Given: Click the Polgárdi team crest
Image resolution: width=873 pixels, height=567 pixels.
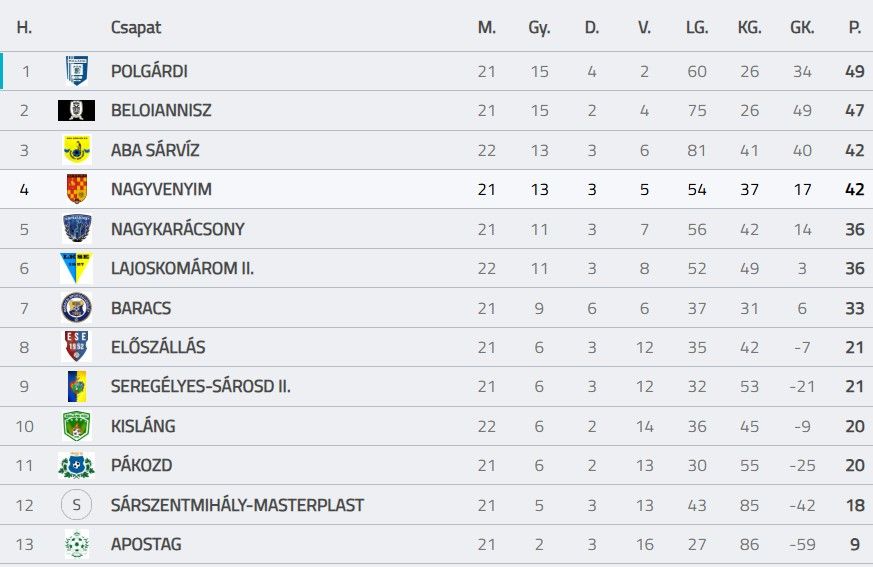Looking at the screenshot, I should (76, 71).
